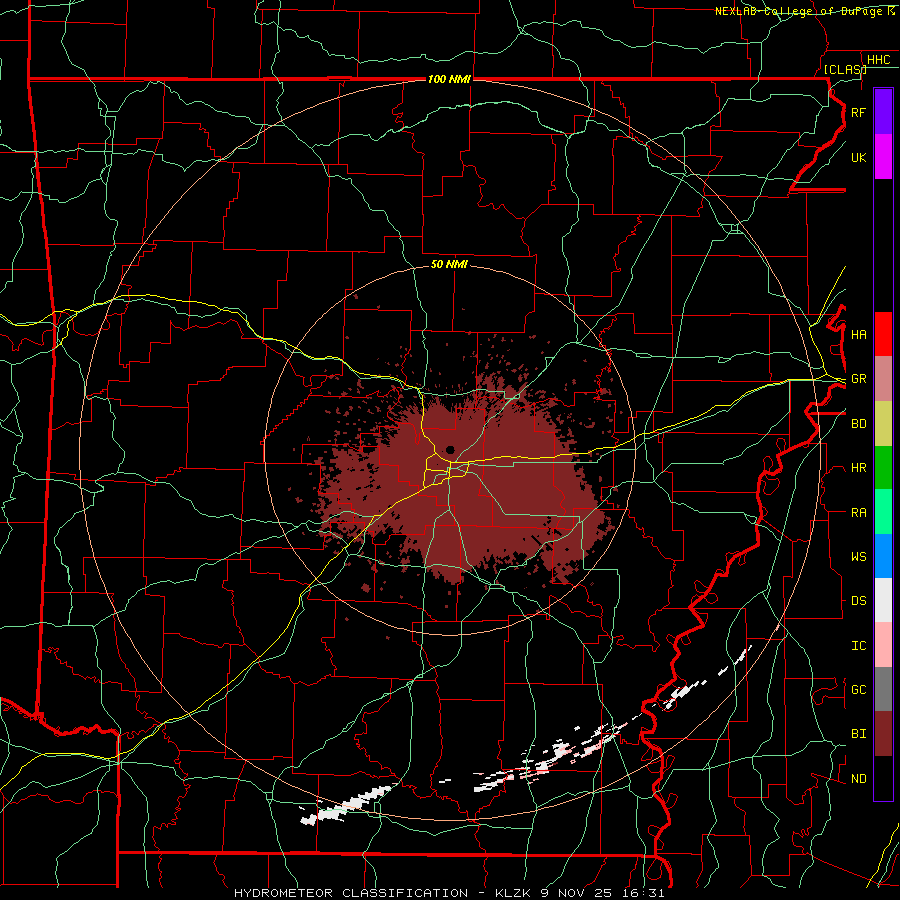Click the gray GC legend swatch
This screenshot has width=900, height=900.
pyautogui.click(x=883, y=689)
